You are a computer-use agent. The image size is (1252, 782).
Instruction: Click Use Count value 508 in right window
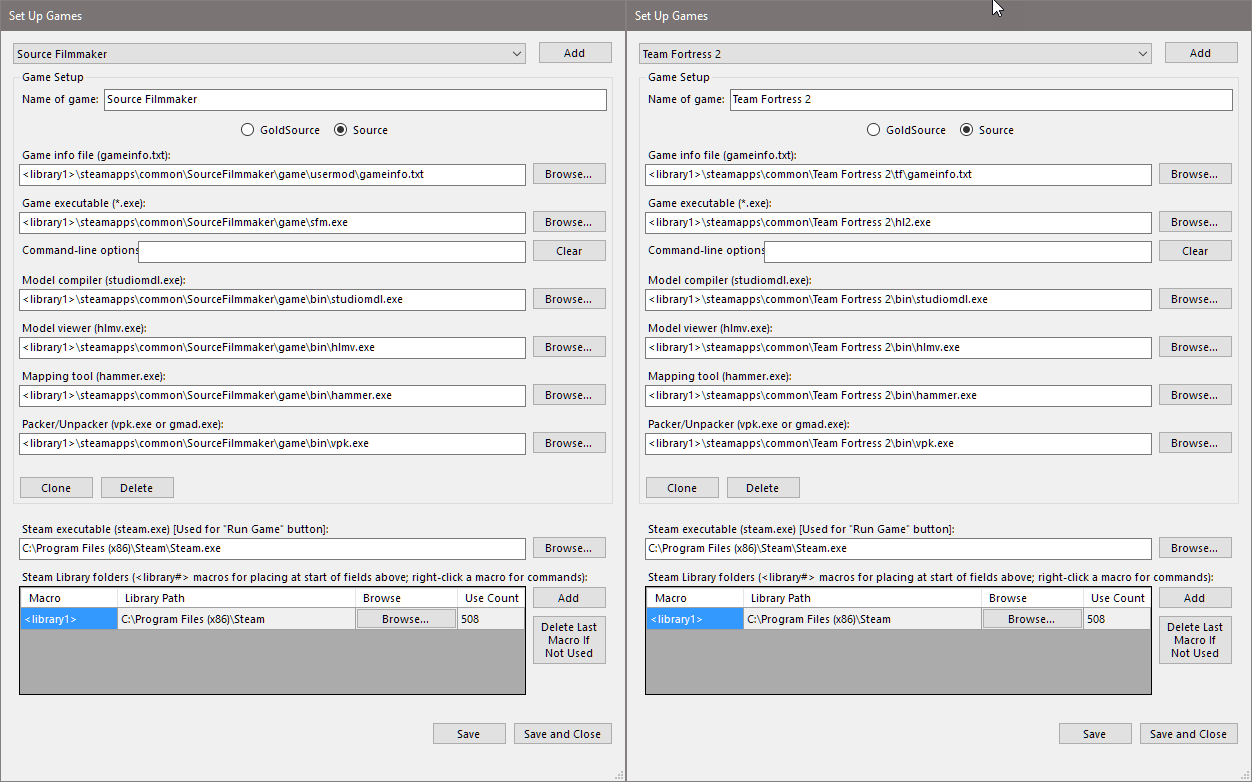1117,619
